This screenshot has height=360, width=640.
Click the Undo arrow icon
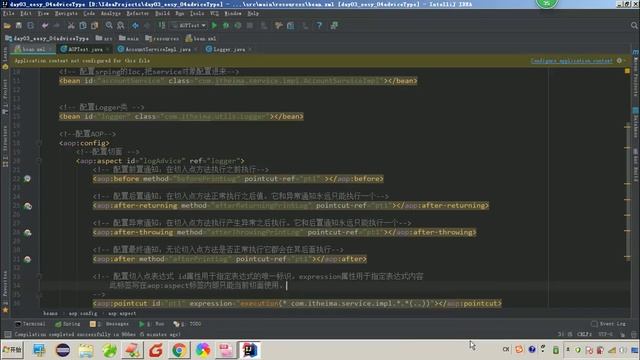[x=44, y=26]
